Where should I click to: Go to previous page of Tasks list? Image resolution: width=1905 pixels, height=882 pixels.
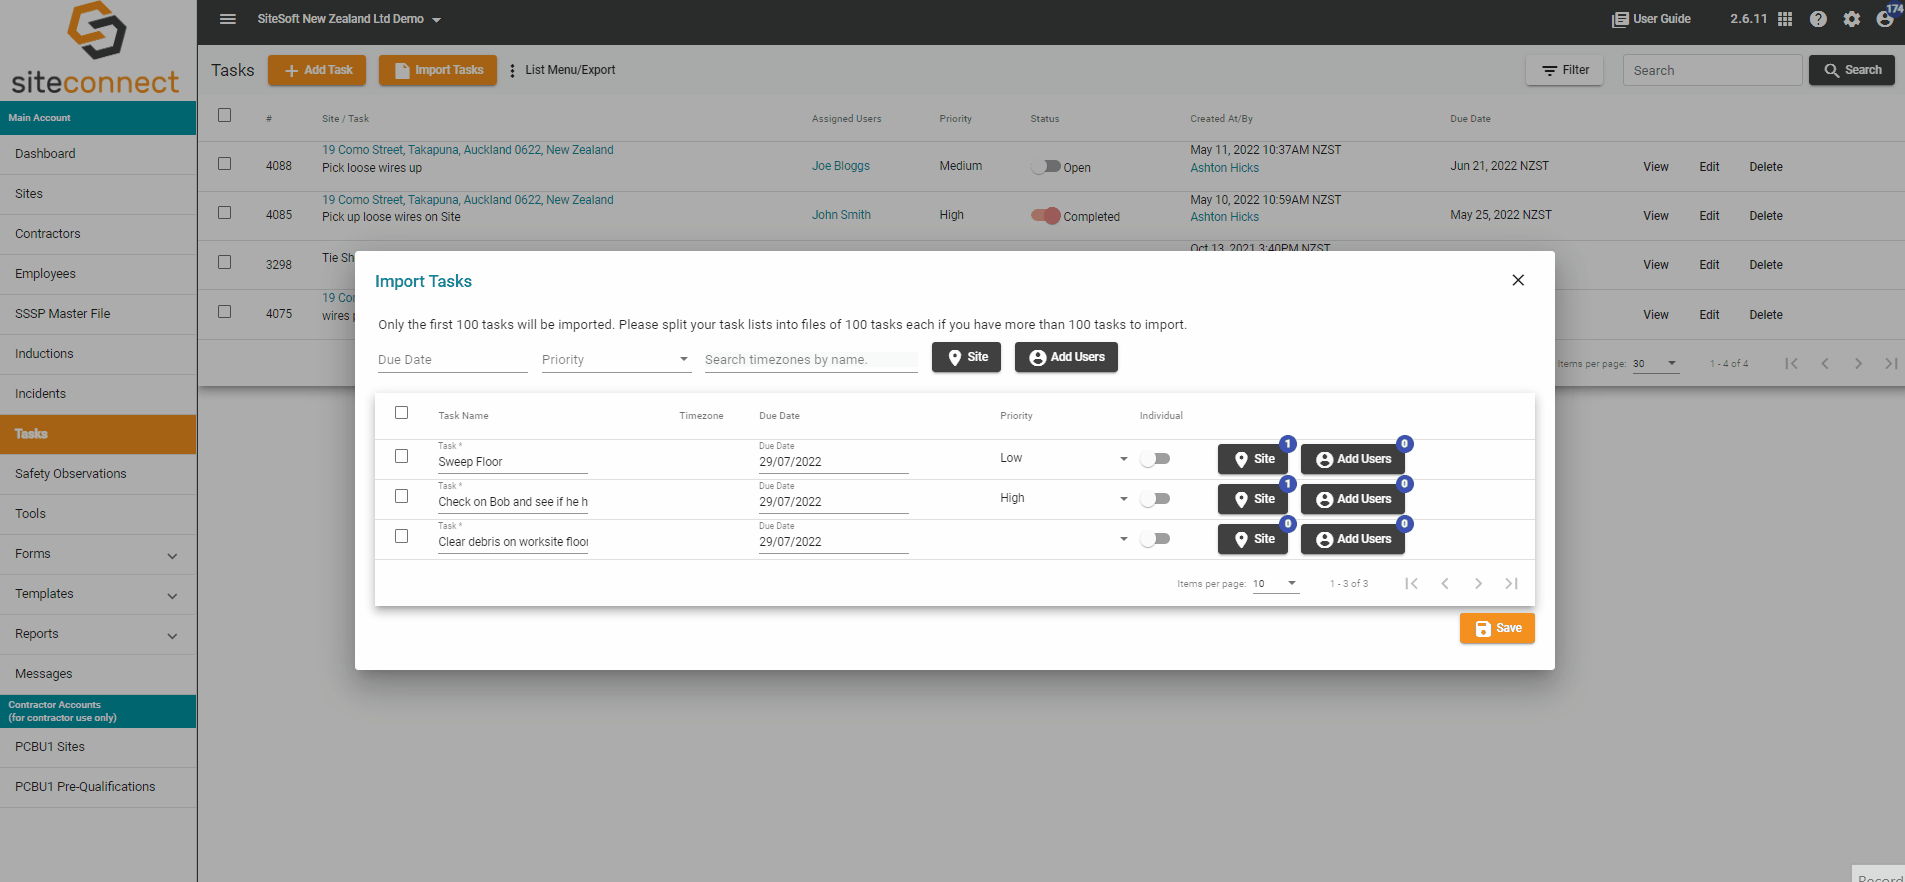click(x=1825, y=364)
